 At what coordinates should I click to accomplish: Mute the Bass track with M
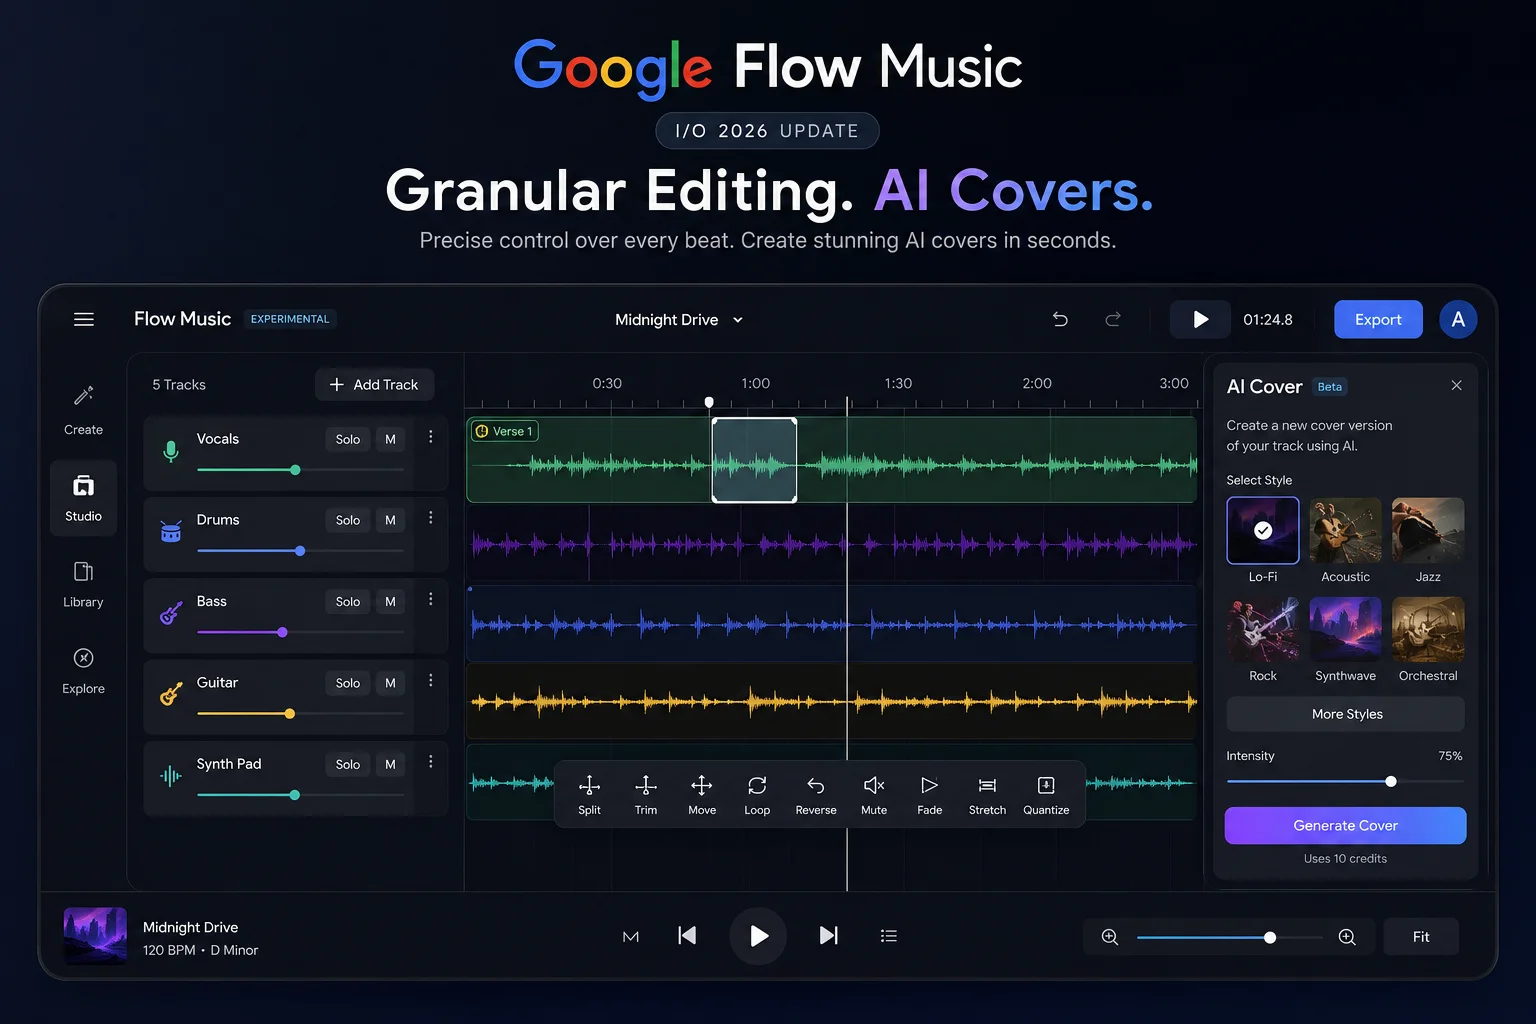[390, 602]
